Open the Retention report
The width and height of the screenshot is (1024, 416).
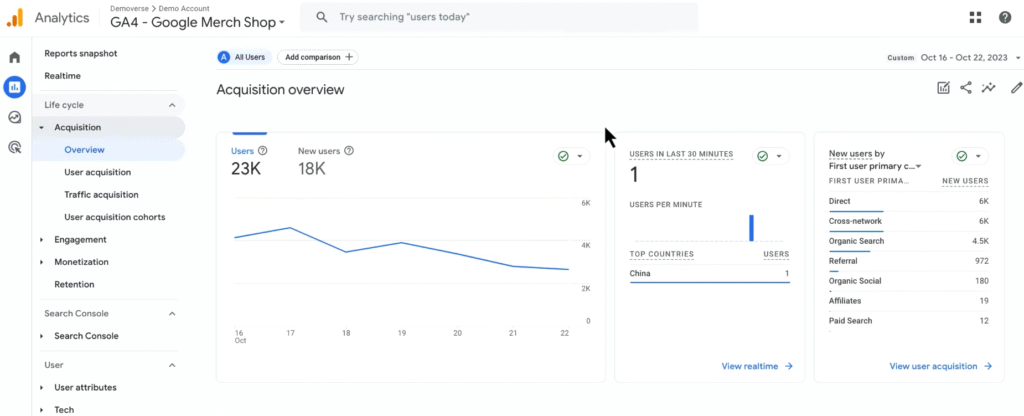click(74, 284)
